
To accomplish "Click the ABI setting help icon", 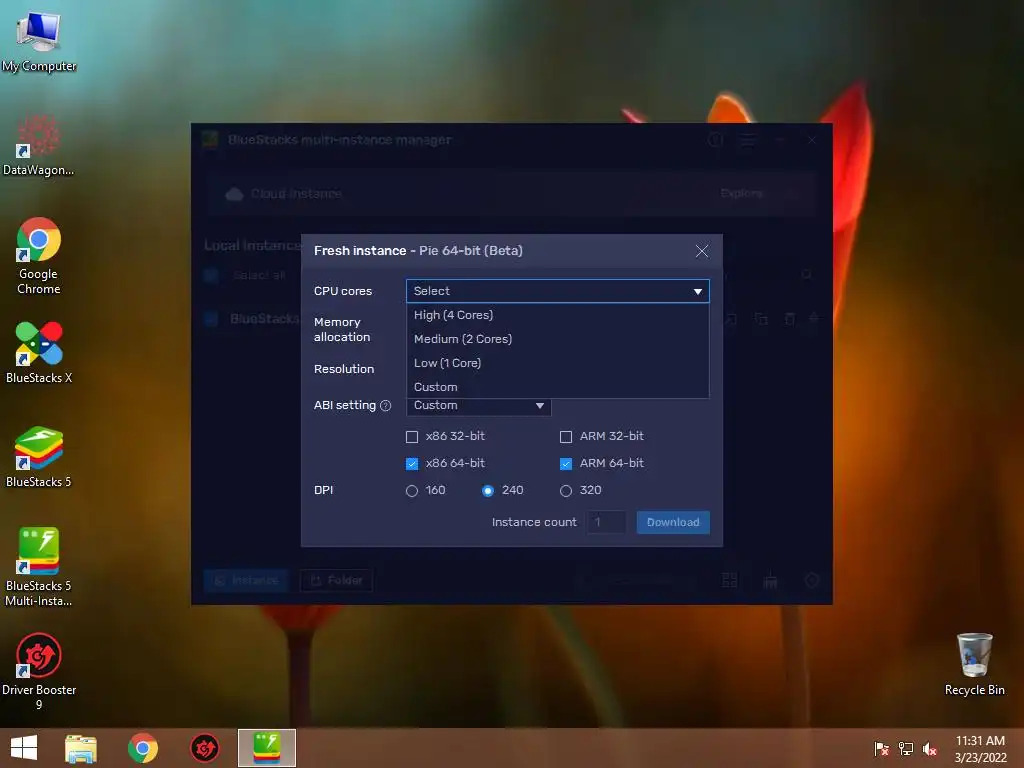I will click(385, 406).
